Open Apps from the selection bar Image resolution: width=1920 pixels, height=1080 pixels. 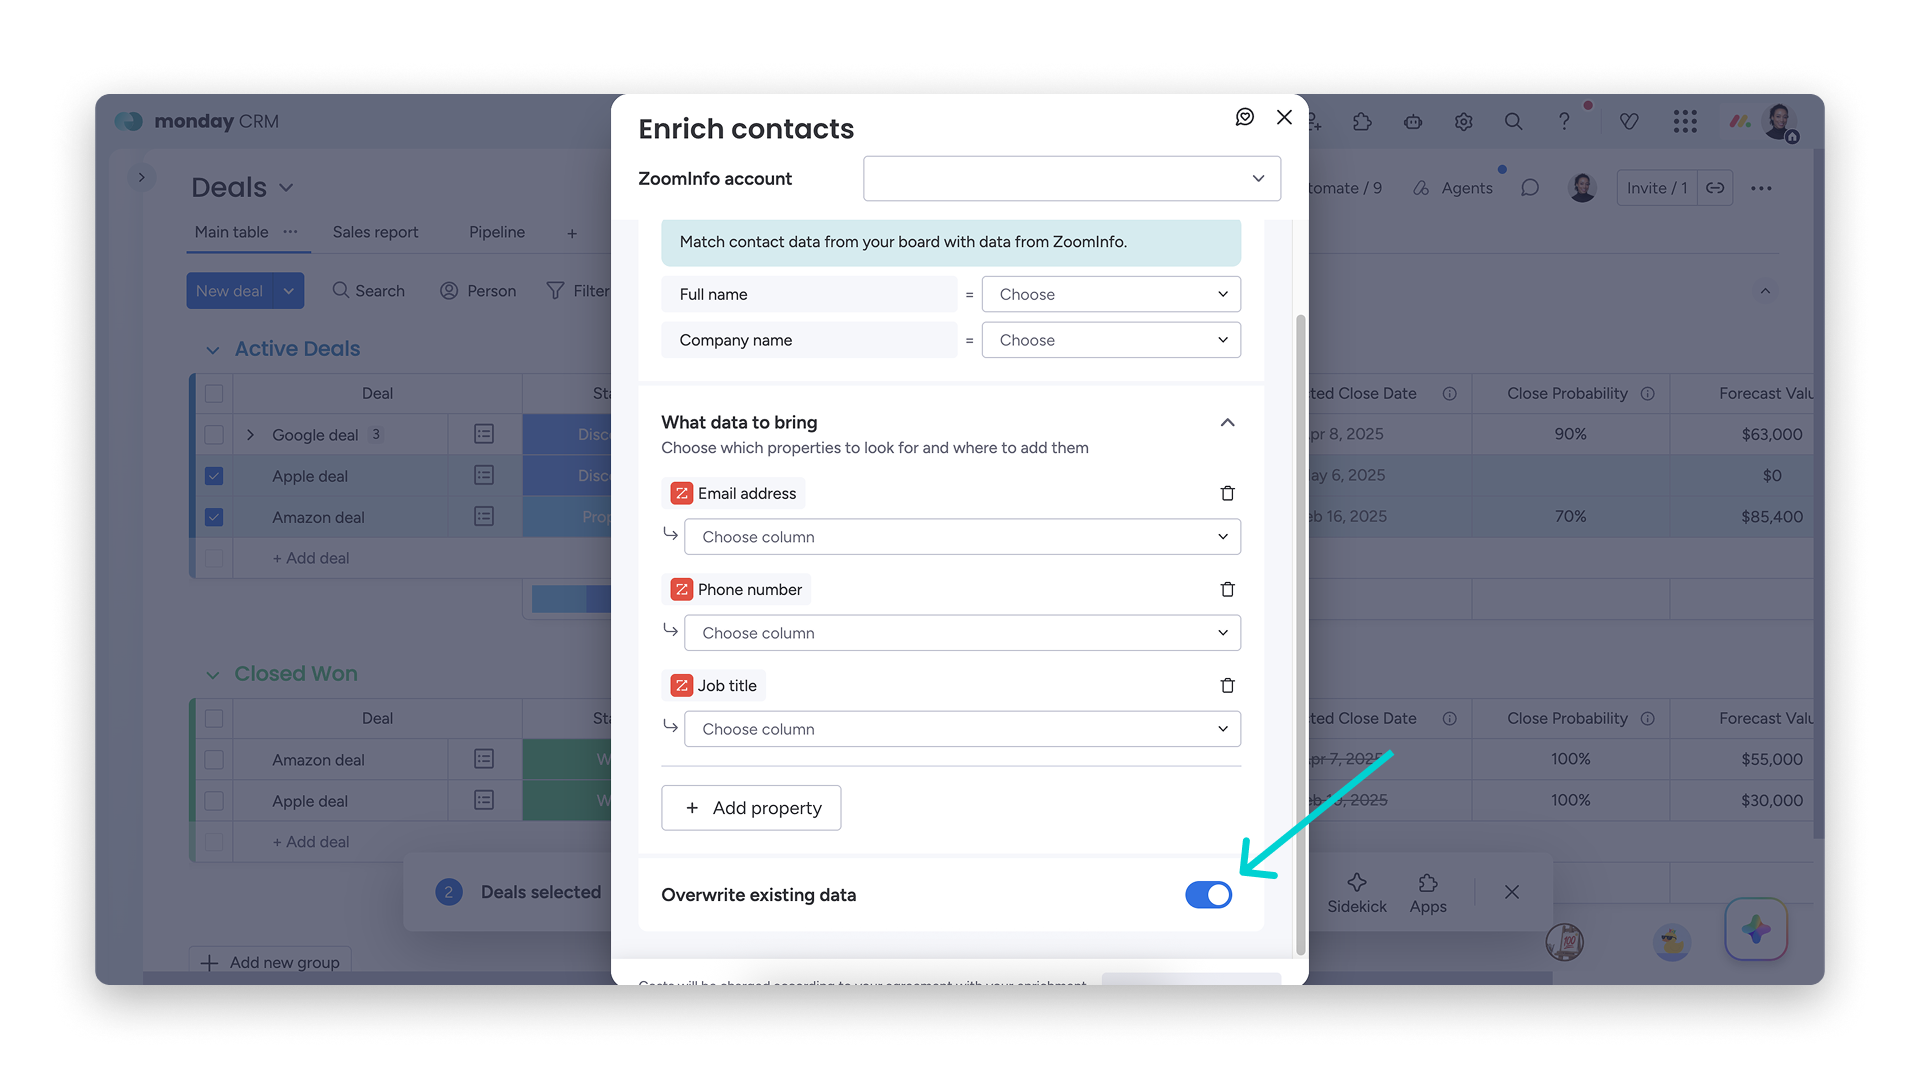click(1428, 893)
